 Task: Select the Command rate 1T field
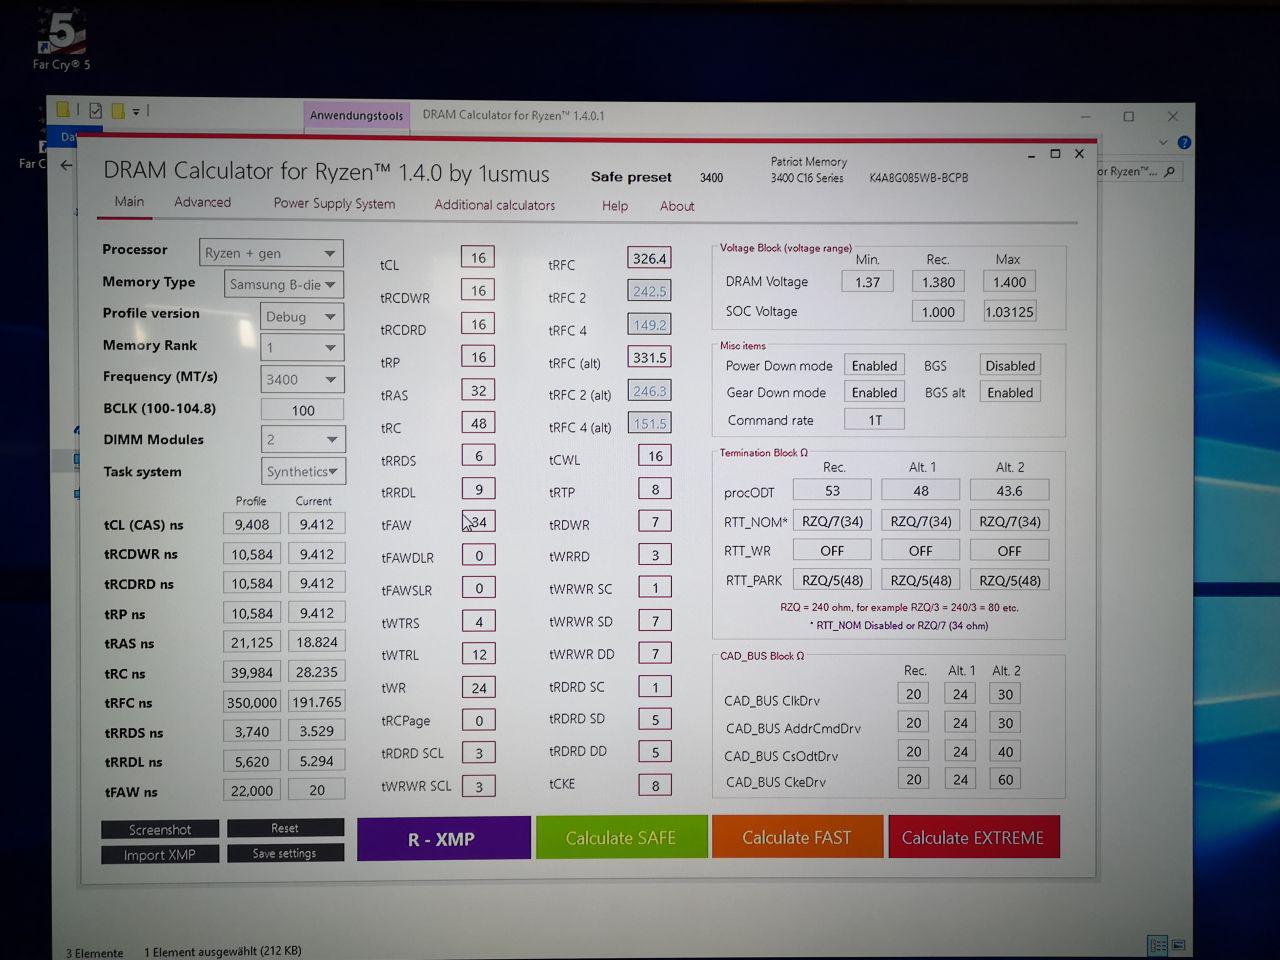click(x=874, y=420)
